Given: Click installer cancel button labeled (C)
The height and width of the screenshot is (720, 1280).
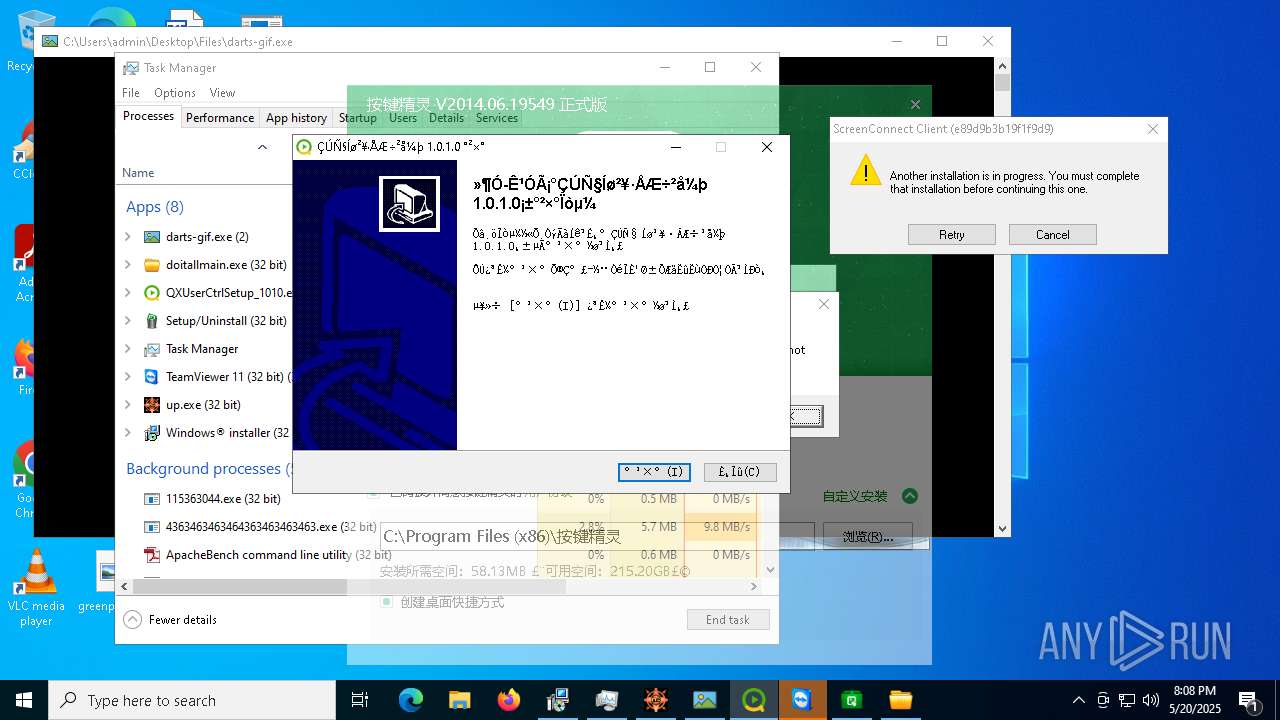Looking at the screenshot, I should tap(740, 472).
